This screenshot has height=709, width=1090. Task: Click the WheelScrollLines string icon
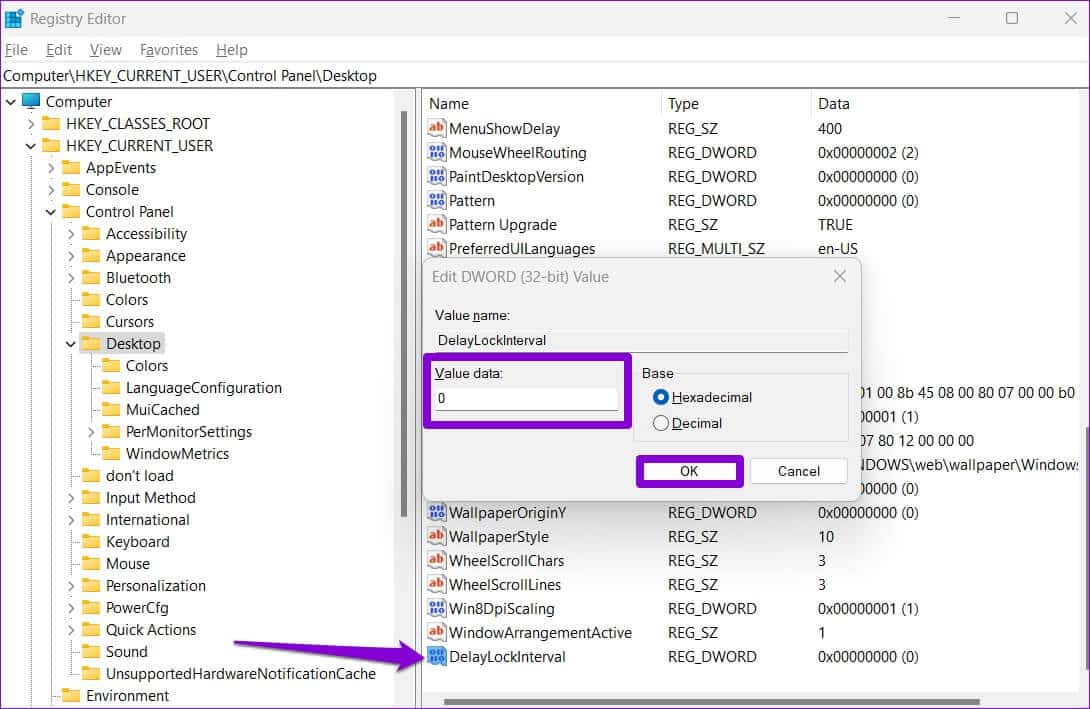coord(437,584)
